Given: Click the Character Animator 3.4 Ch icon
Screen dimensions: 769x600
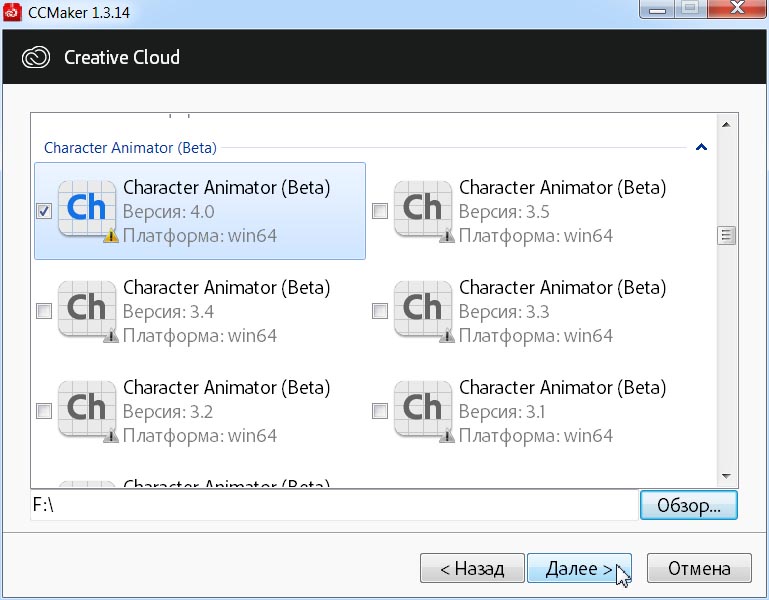Looking at the screenshot, I should [87, 308].
